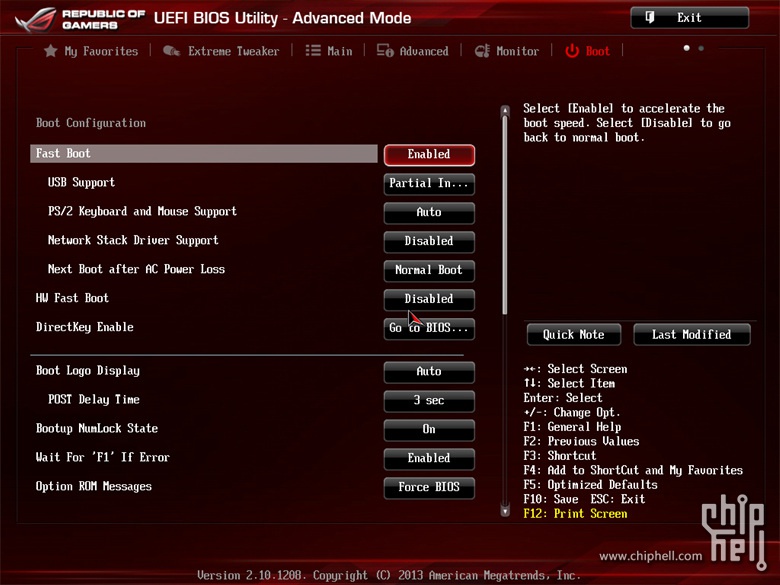Select the Bootup NumLock State label
This screenshot has height=585, width=780.
[x=97, y=428]
